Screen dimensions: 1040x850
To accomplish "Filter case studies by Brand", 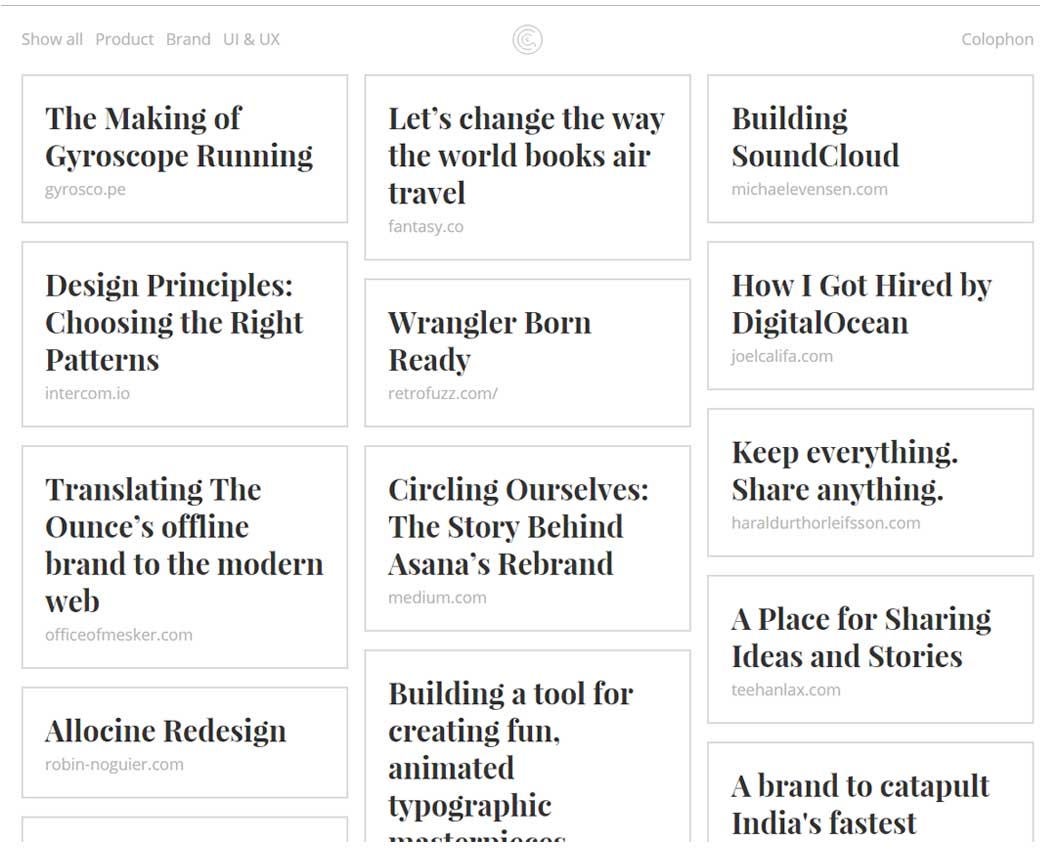I will point(188,40).
